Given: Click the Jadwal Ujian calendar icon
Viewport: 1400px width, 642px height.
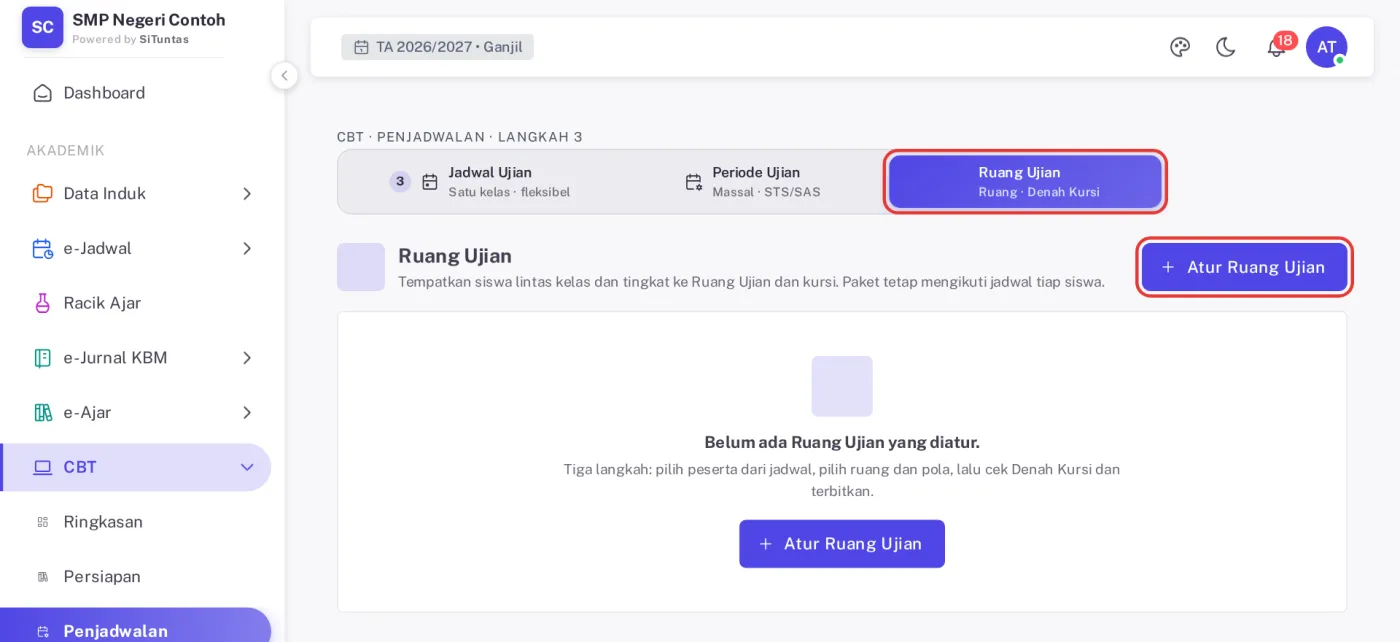Looking at the screenshot, I should [x=430, y=182].
